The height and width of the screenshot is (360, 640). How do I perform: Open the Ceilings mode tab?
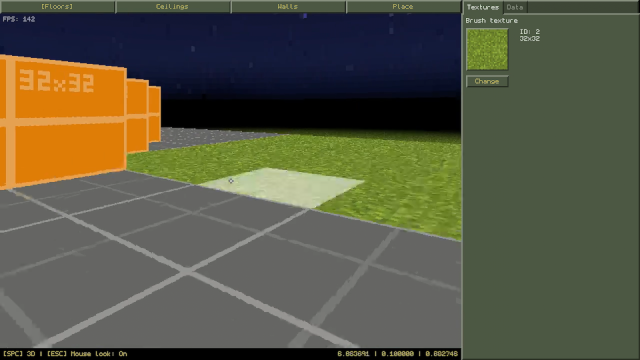173,7
